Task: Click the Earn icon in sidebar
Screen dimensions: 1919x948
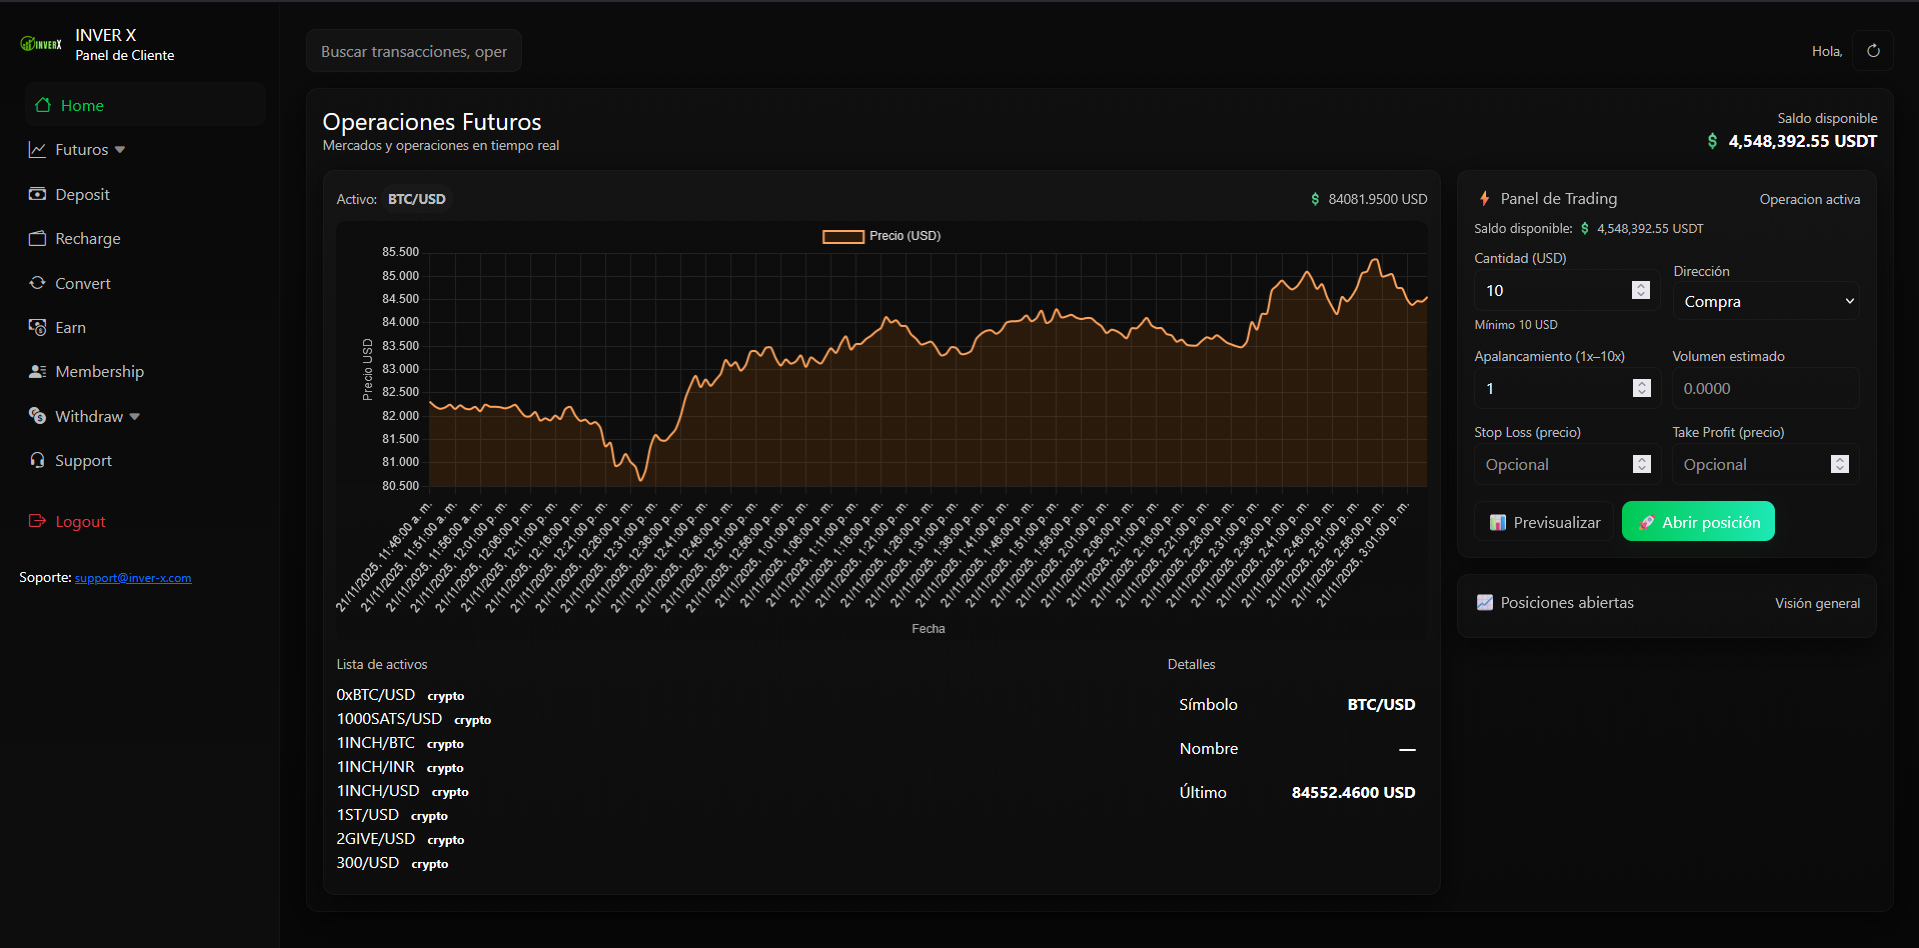Action: 38,327
